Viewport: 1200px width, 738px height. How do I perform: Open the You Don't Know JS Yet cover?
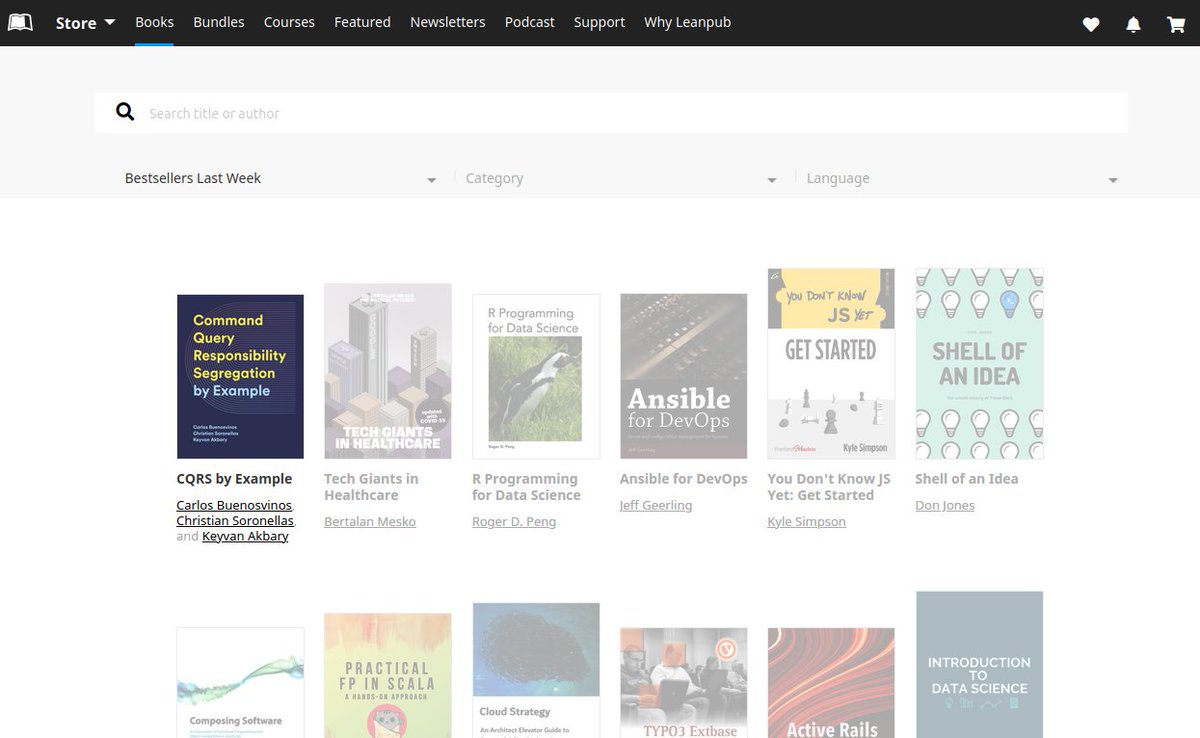(x=831, y=363)
